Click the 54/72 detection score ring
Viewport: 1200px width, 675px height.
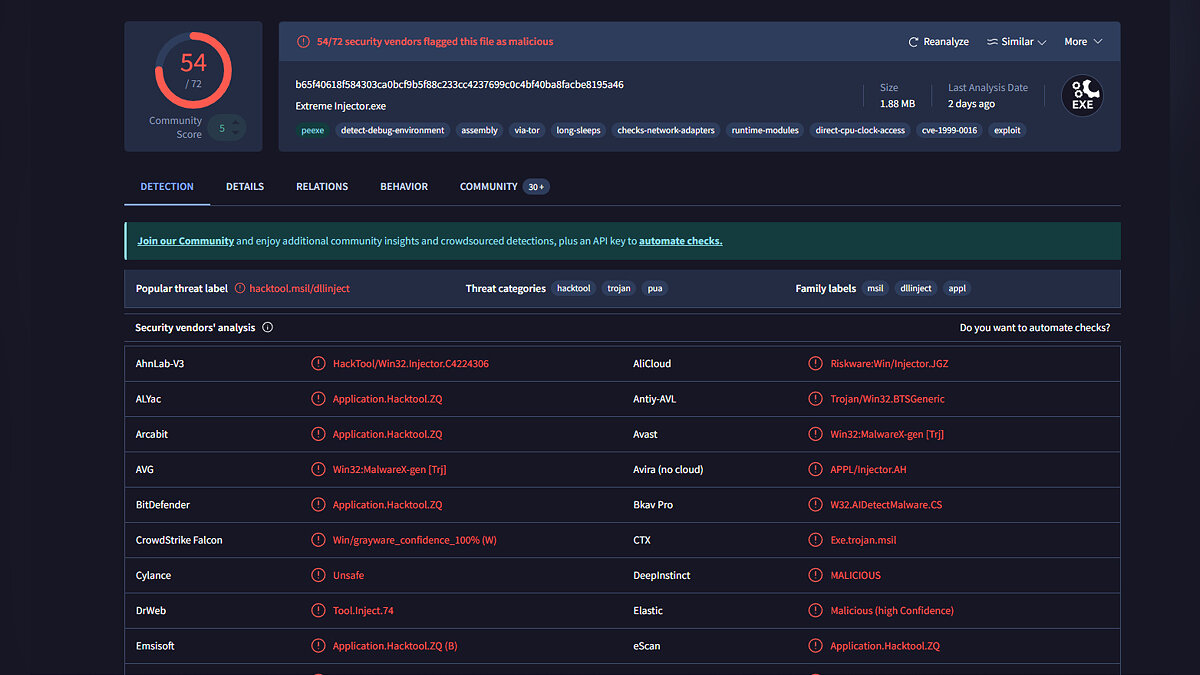[x=193, y=70]
